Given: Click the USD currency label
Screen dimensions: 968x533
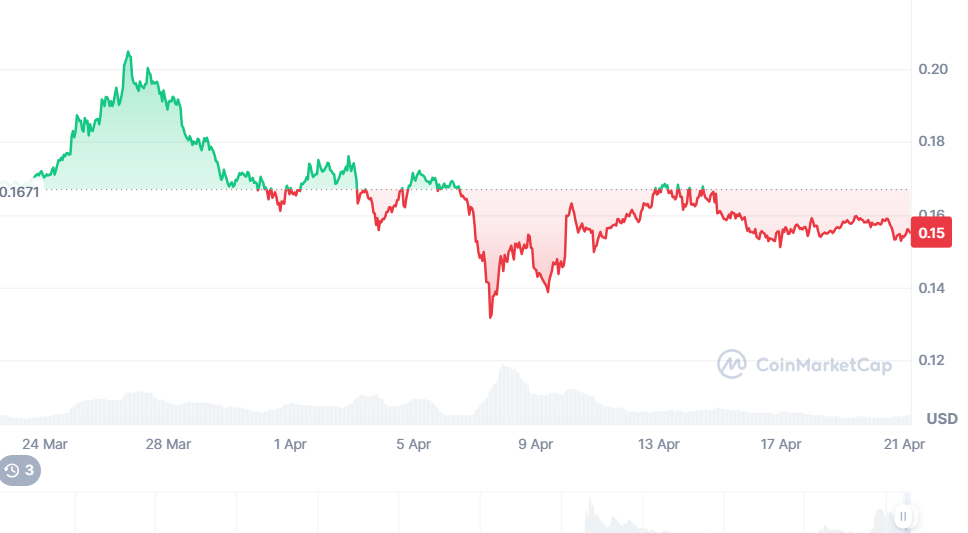Looking at the screenshot, I should (942, 418).
